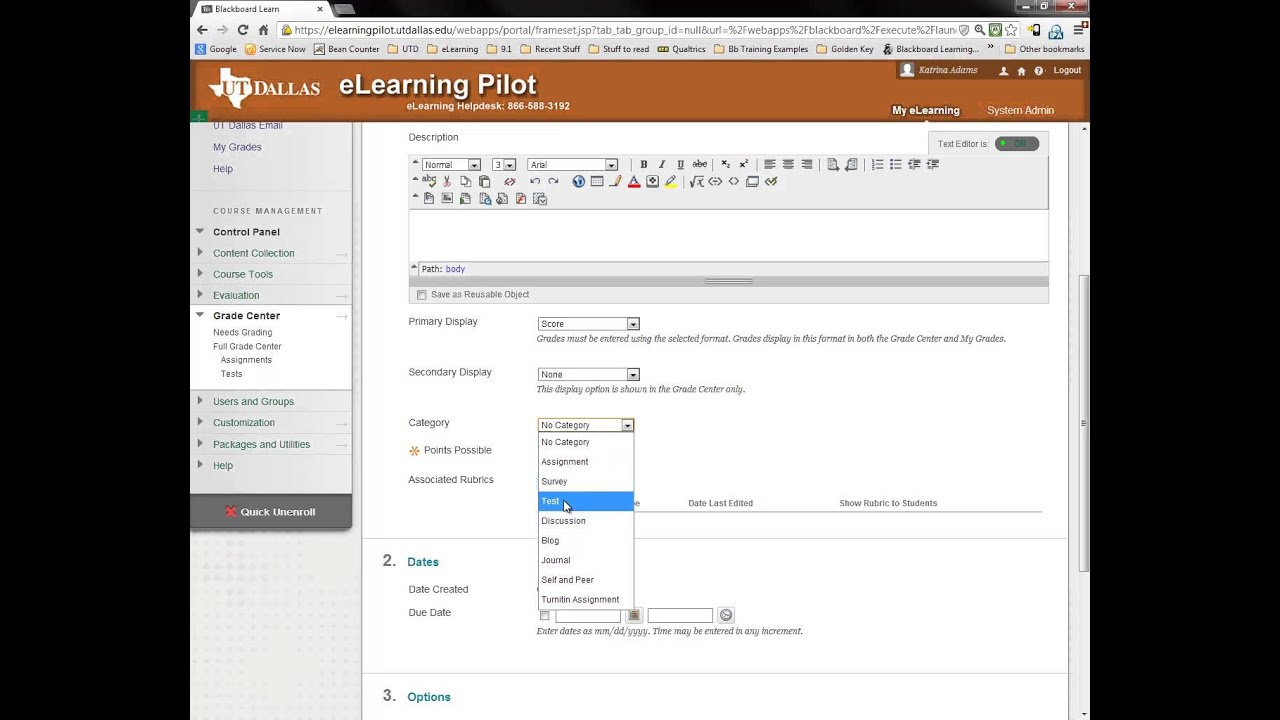
Task: Apply bold formatting in the description editor
Action: click(x=644, y=164)
